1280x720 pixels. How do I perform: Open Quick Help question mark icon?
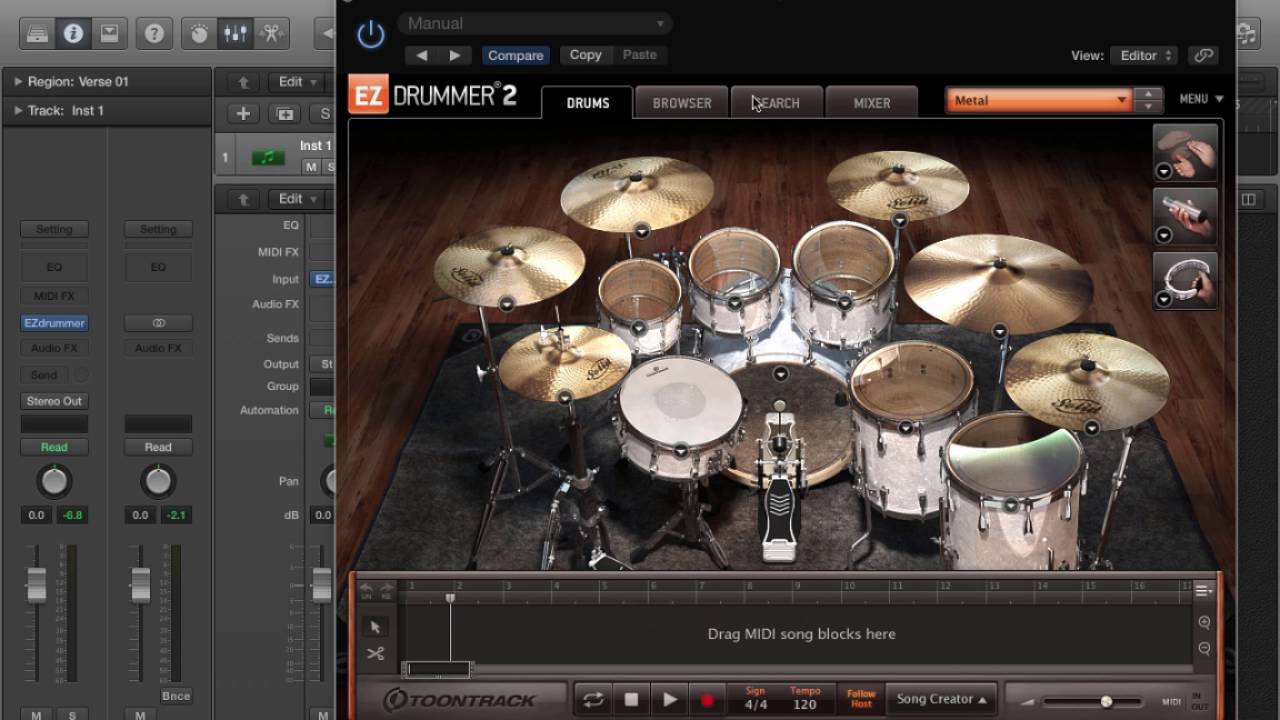154,33
